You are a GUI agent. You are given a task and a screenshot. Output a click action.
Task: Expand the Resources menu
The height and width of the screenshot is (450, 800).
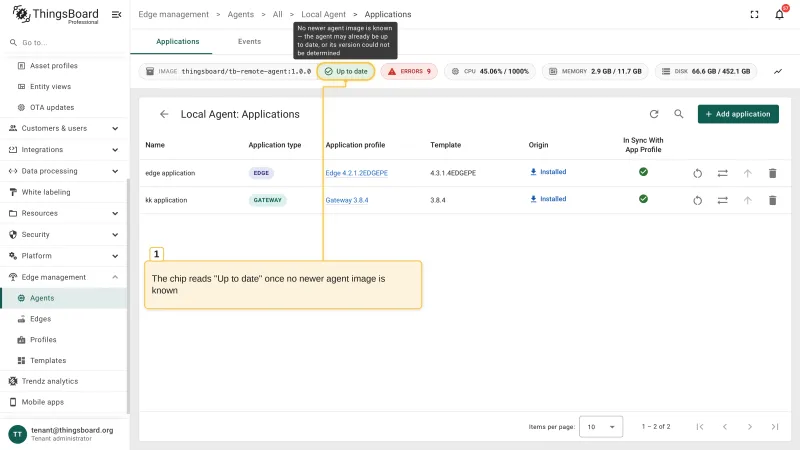pyautogui.click(x=63, y=213)
